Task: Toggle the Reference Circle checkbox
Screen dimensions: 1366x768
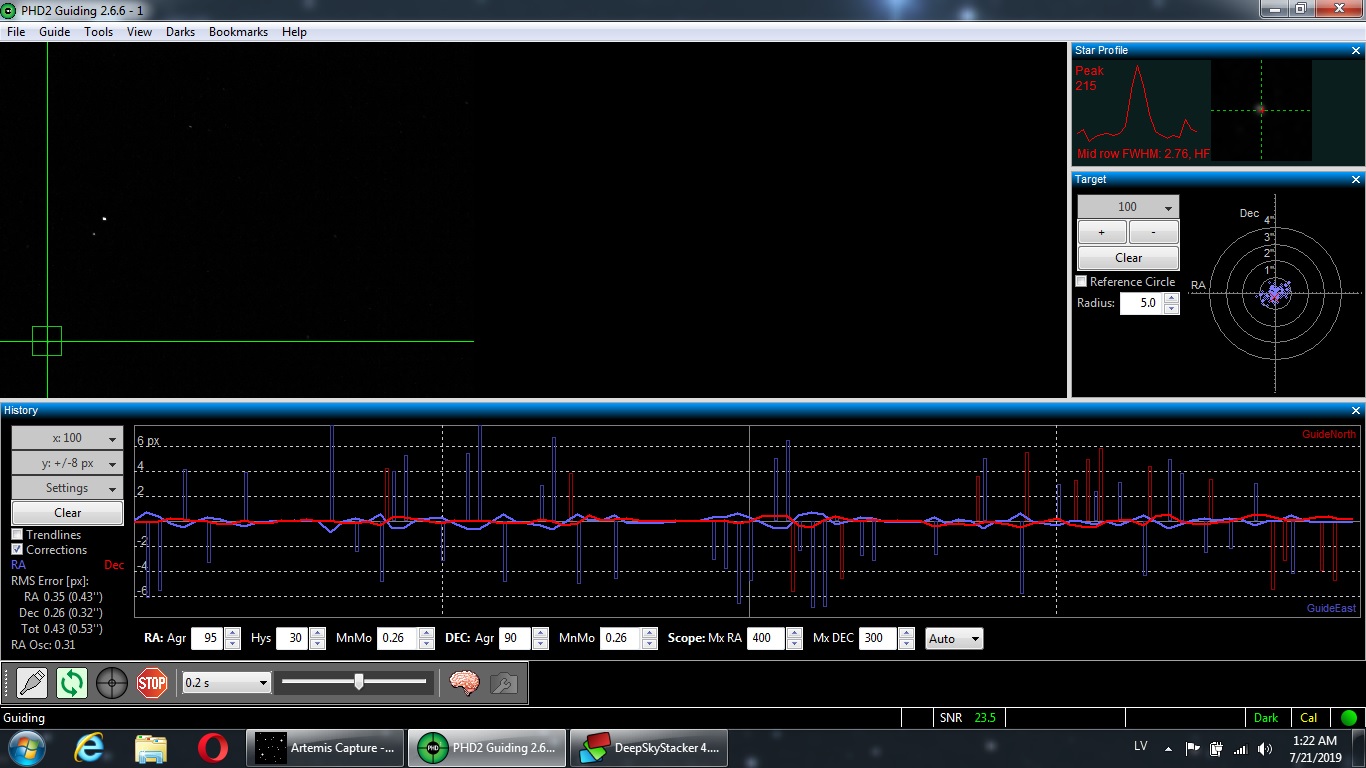Action: click(x=1081, y=282)
